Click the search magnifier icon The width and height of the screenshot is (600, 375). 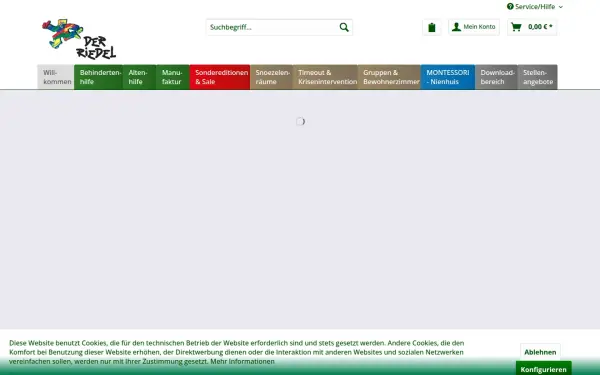[x=344, y=27]
